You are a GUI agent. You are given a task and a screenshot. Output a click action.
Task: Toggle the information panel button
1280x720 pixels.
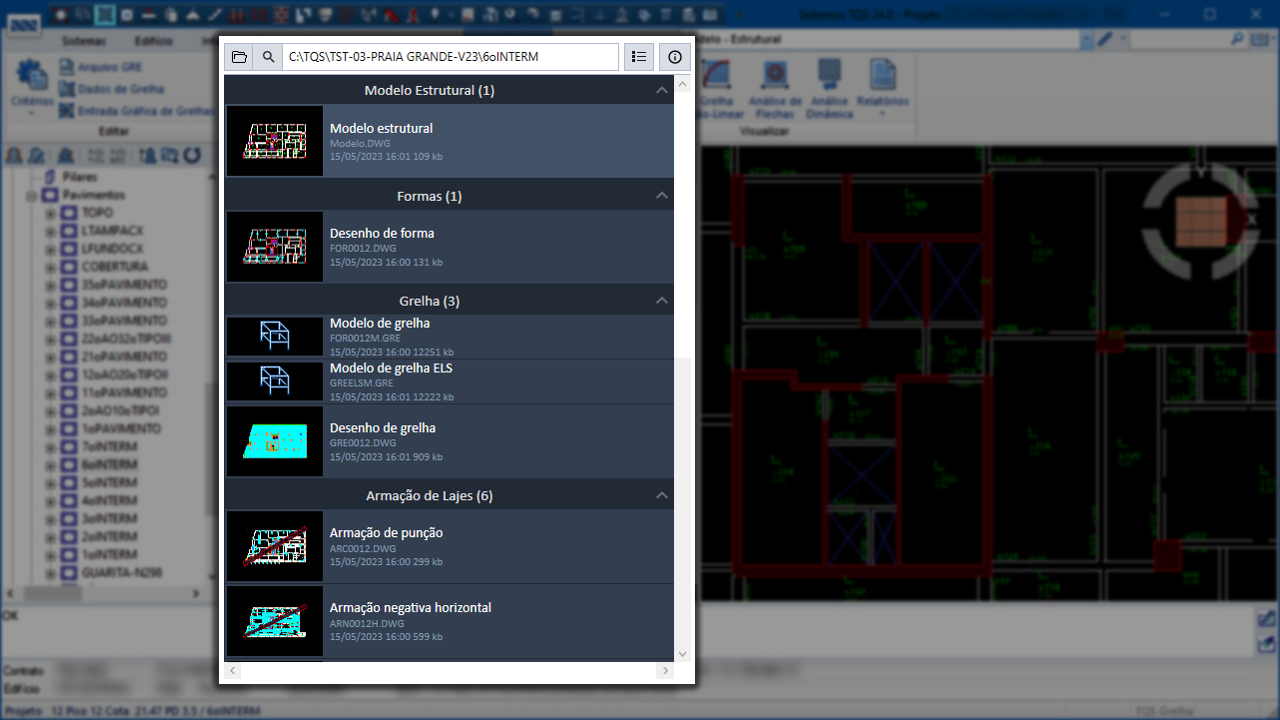coord(675,57)
